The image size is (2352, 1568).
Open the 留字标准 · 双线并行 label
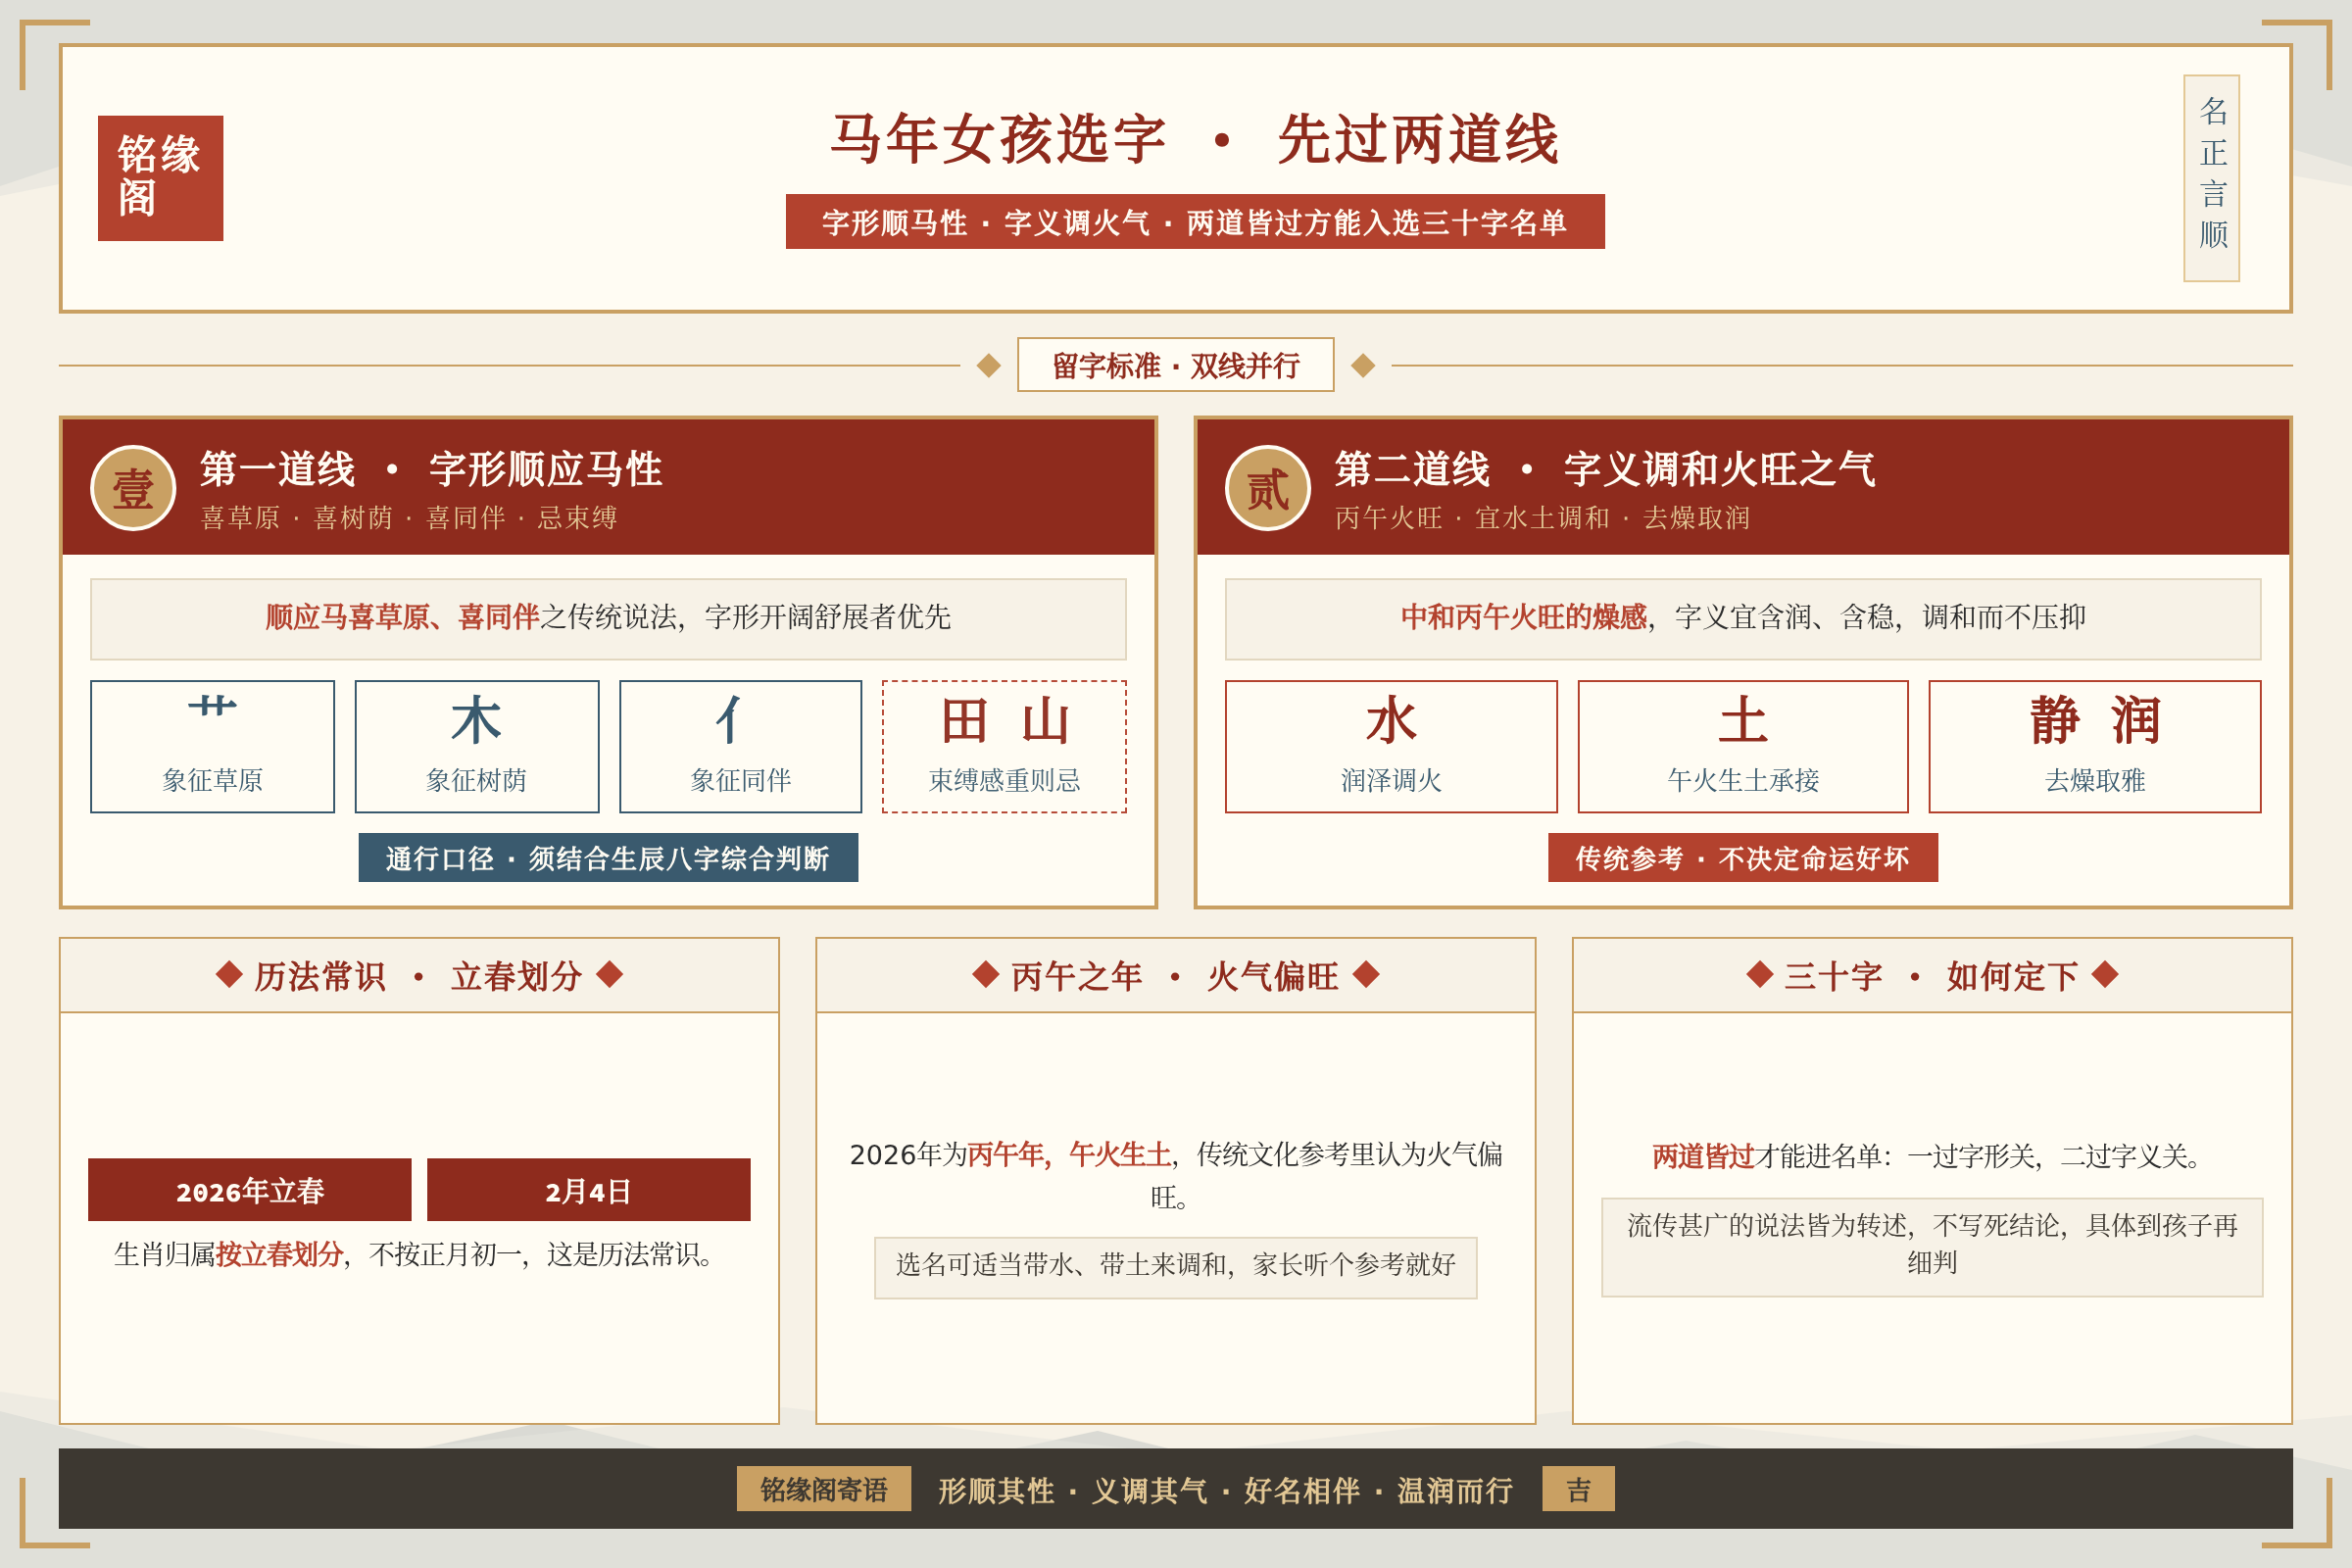(1176, 365)
